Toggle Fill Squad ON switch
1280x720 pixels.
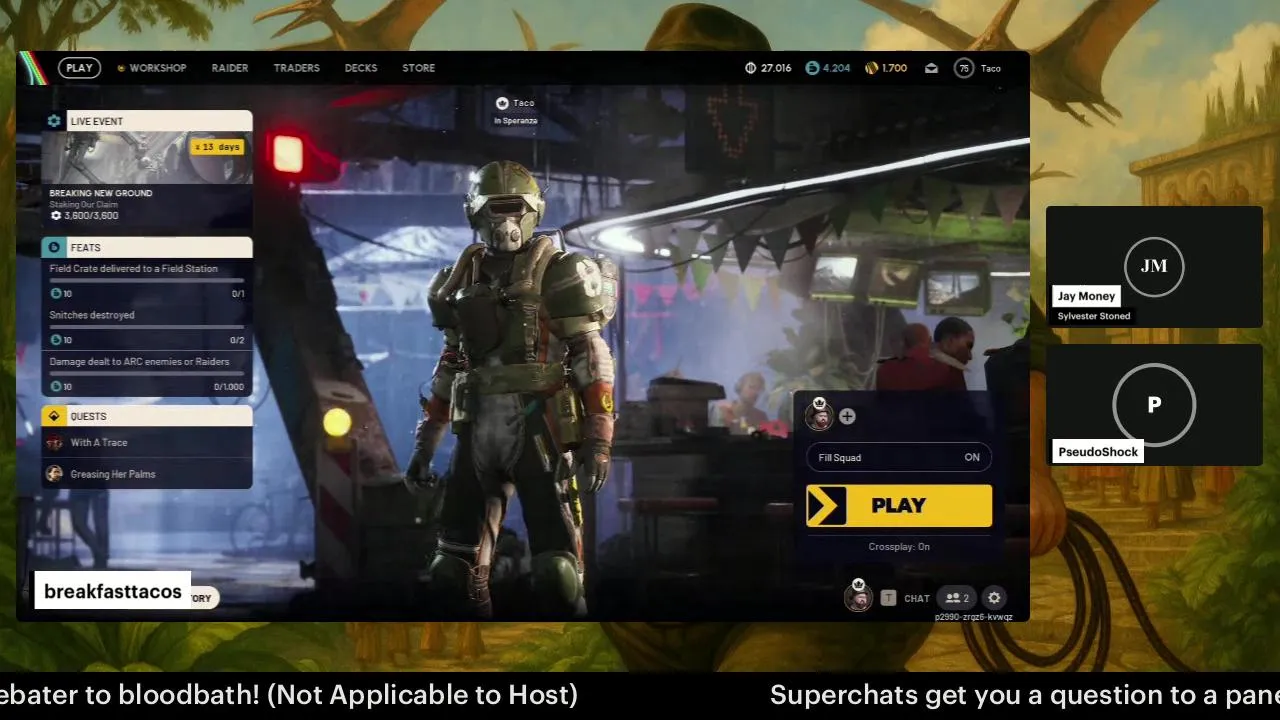899,457
